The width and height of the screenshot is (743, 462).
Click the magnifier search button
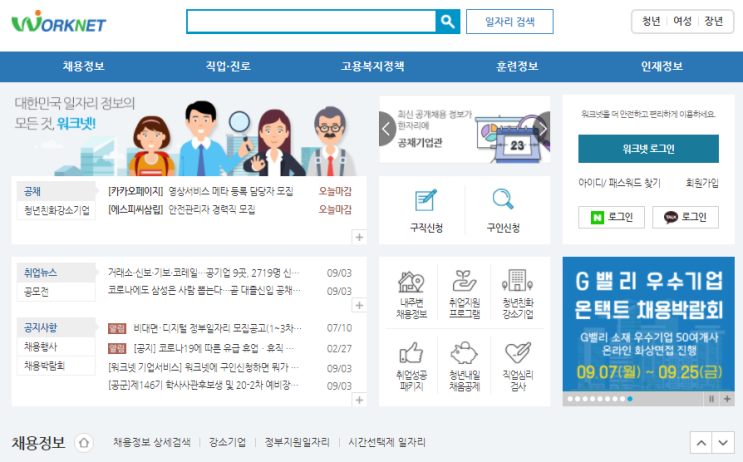pos(448,21)
